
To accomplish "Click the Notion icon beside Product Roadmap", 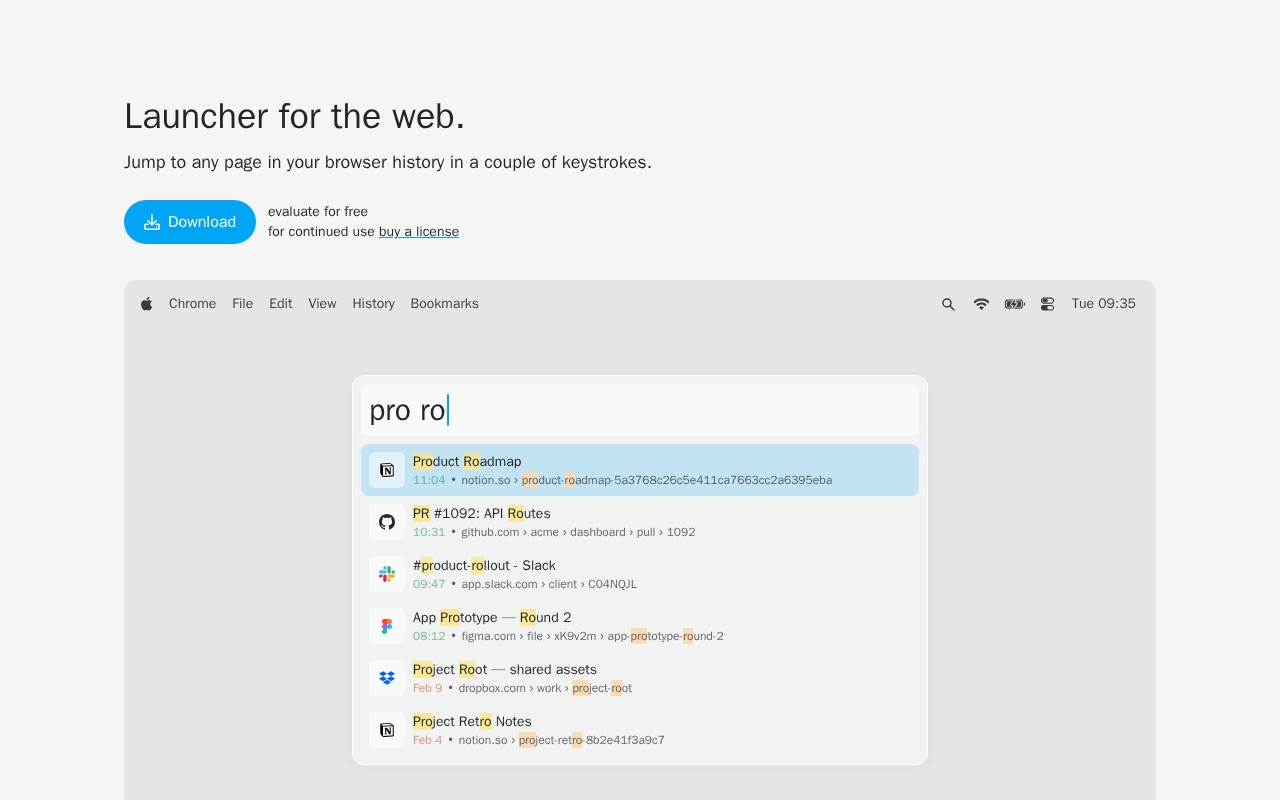I will pos(387,470).
